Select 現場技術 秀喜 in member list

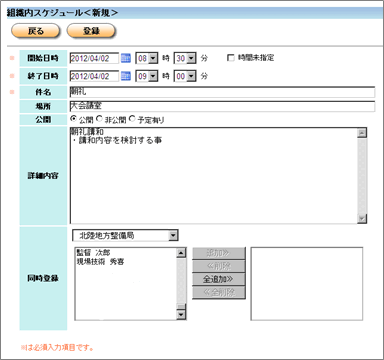(100, 262)
